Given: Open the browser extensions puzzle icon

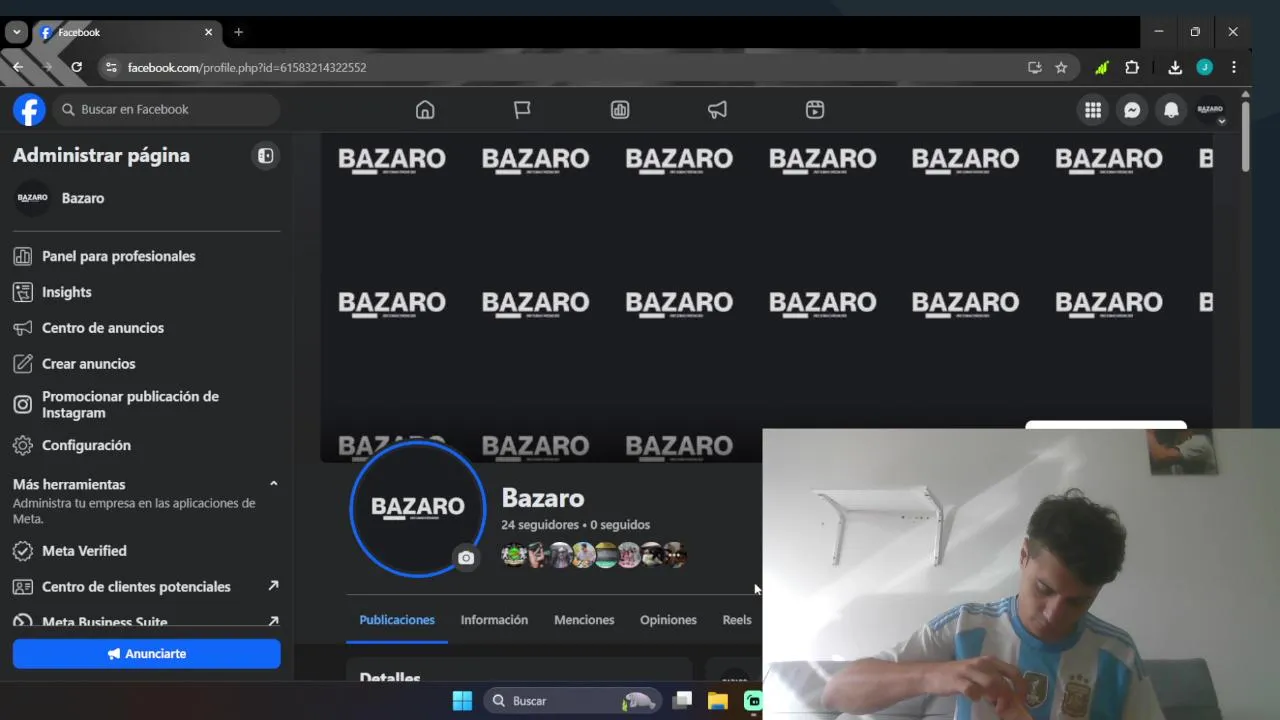Looking at the screenshot, I should coord(1132,67).
